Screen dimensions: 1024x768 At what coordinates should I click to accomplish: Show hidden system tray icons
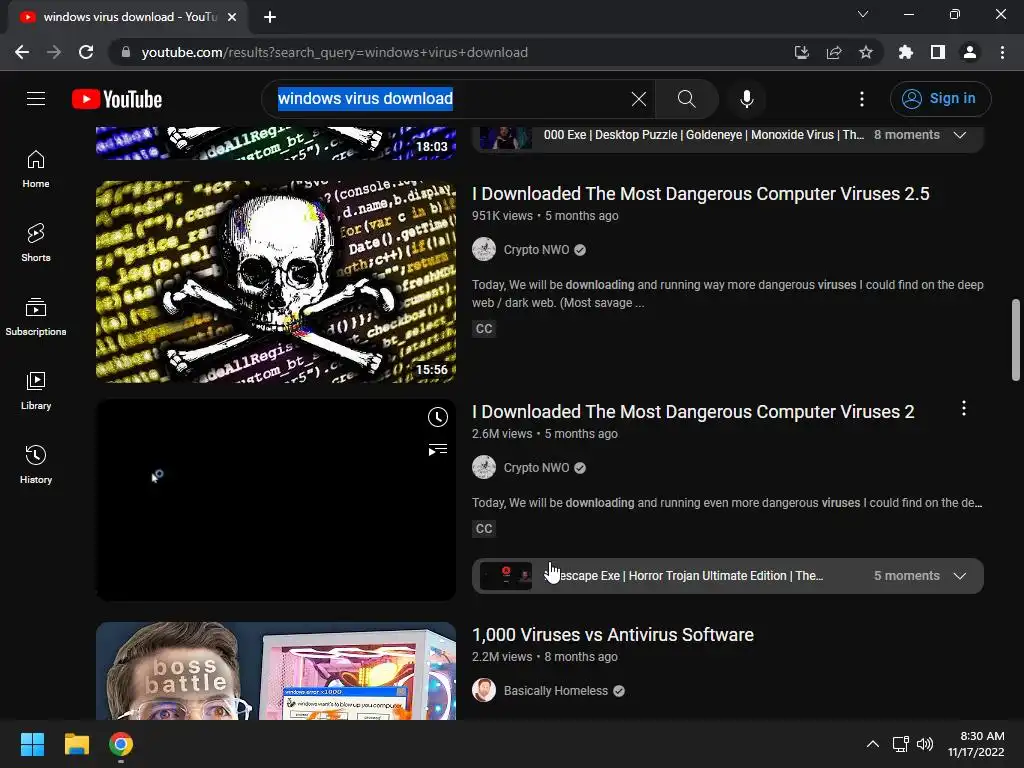coord(872,744)
